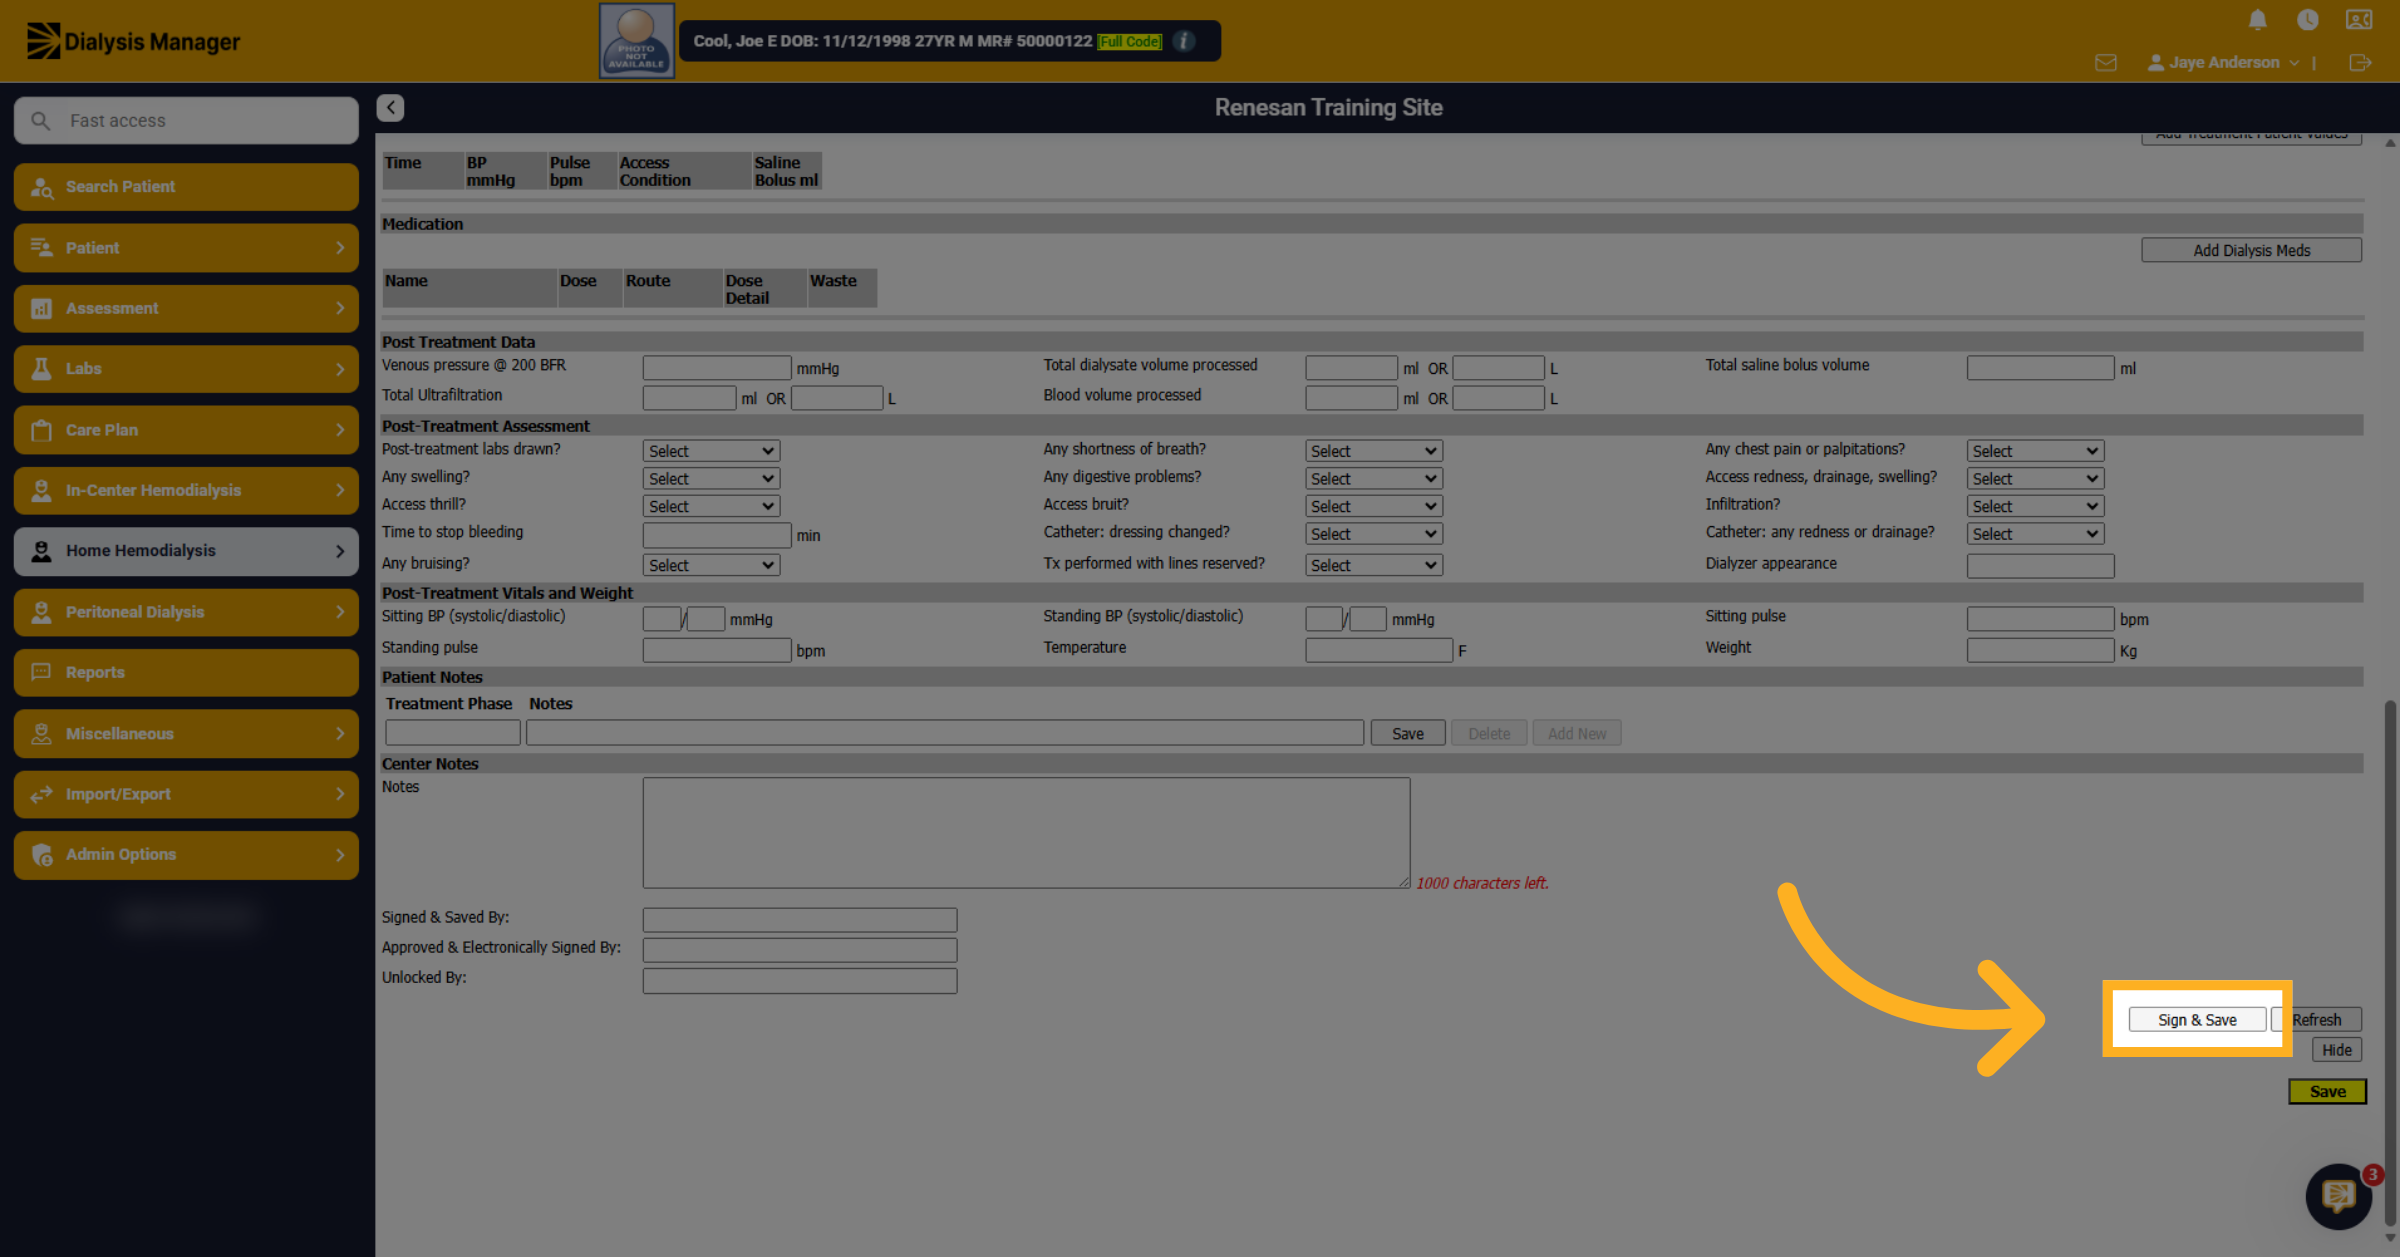Click Add Dialysis Meds button

[x=2251, y=250]
